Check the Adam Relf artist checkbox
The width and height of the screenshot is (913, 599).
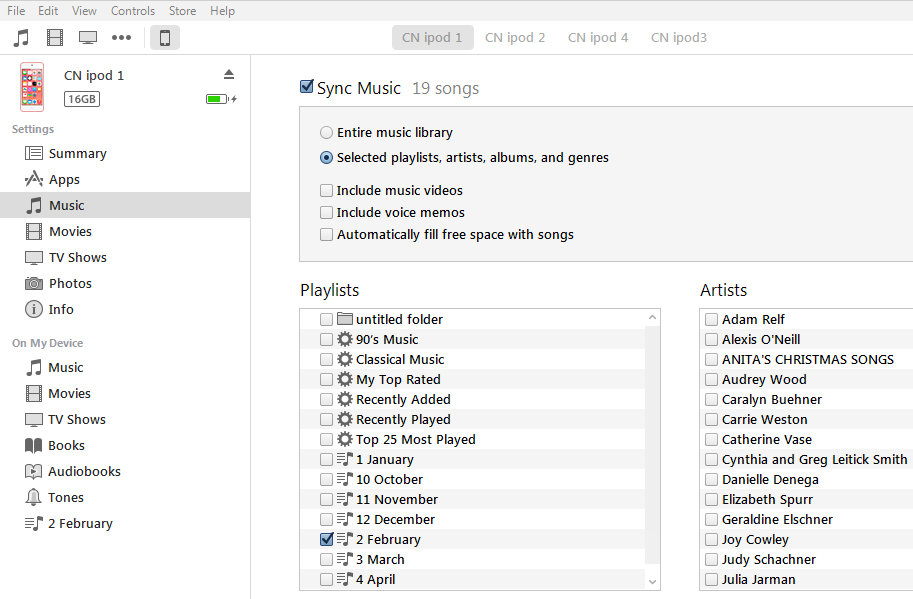[711, 320]
